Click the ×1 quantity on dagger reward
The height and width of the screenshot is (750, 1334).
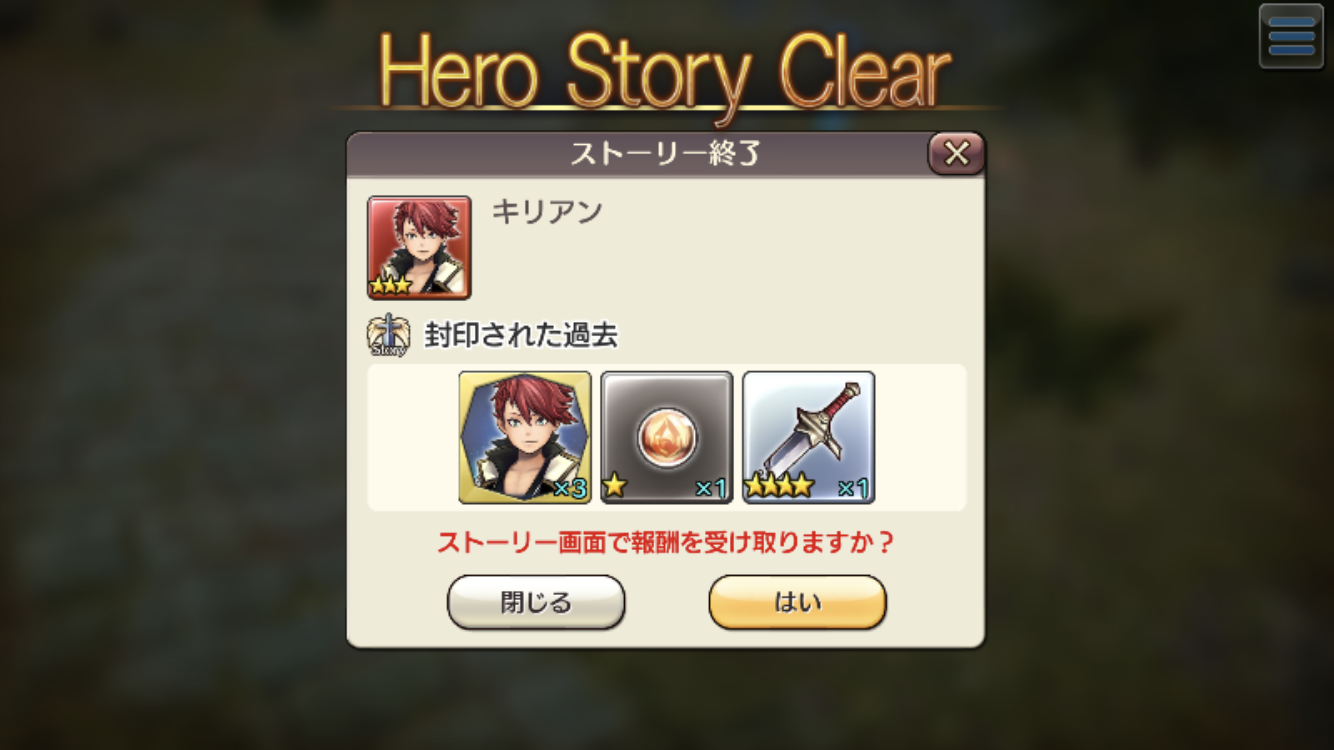[x=853, y=488]
